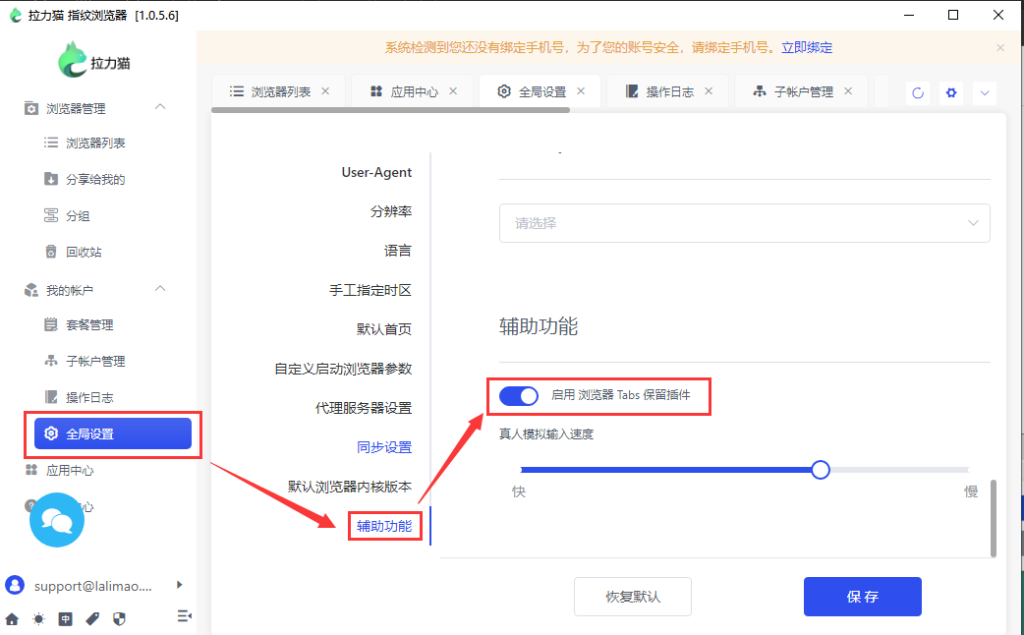Jump to the 自定义启动浏览器参数 section
Viewport: 1024px width, 635px height.
(343, 369)
